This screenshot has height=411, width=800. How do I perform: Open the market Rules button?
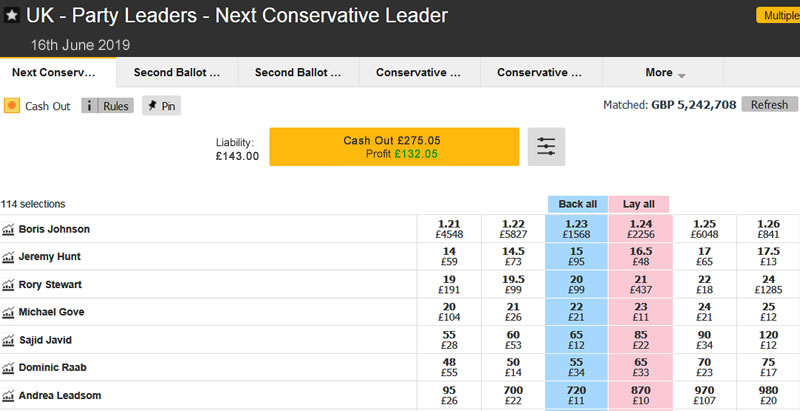click(107, 105)
